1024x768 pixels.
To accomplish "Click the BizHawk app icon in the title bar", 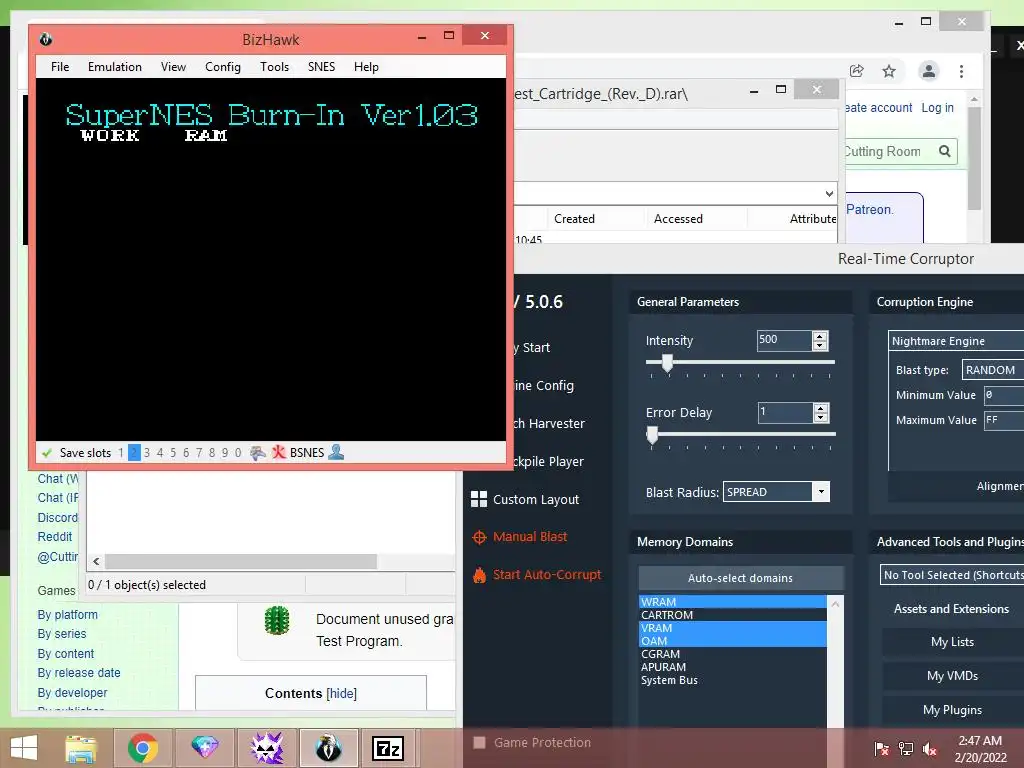I will tap(46, 39).
